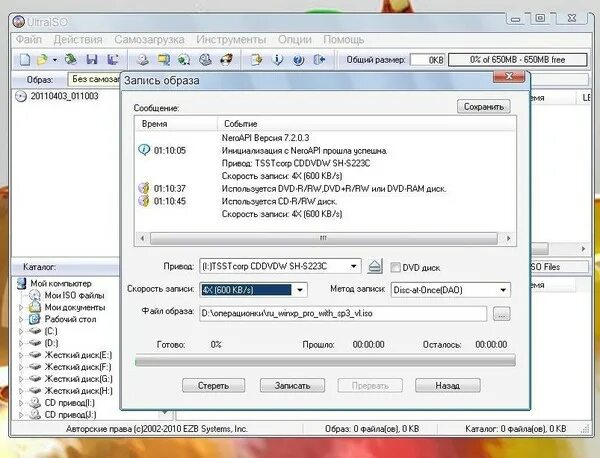
Task: Click the Записать button
Action: pos(292,385)
